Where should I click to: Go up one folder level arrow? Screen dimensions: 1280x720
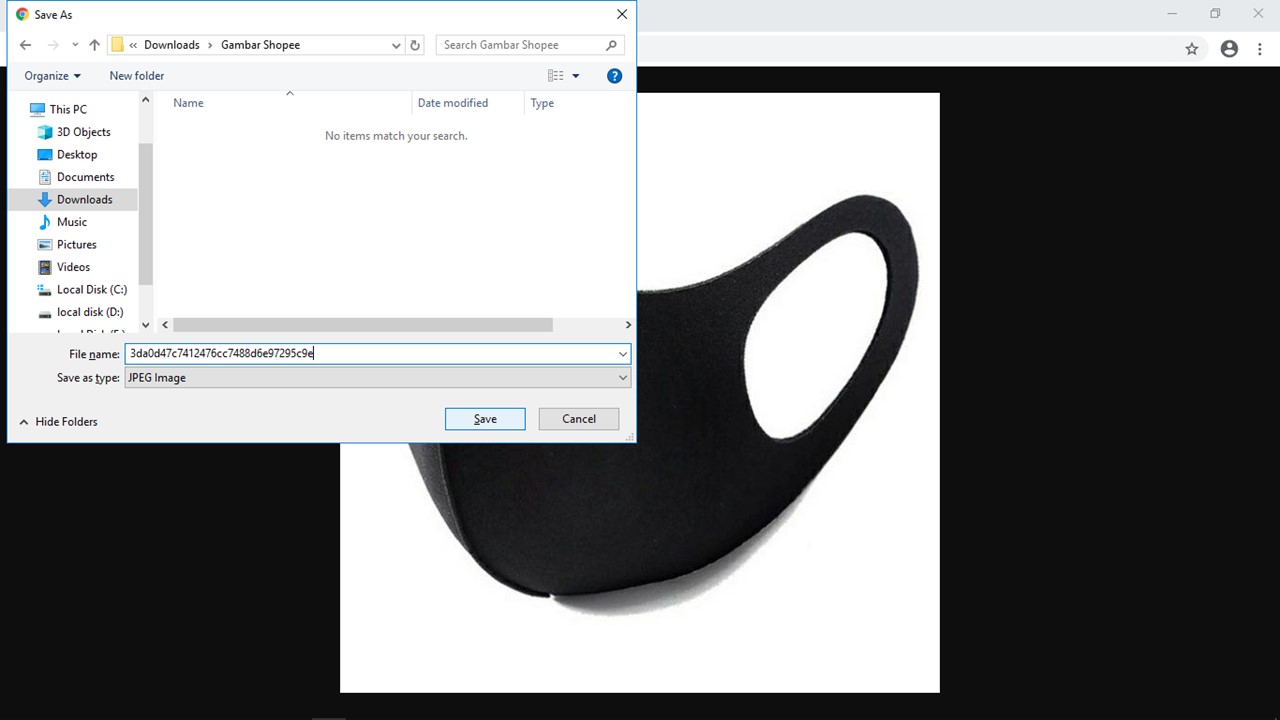pyautogui.click(x=94, y=45)
